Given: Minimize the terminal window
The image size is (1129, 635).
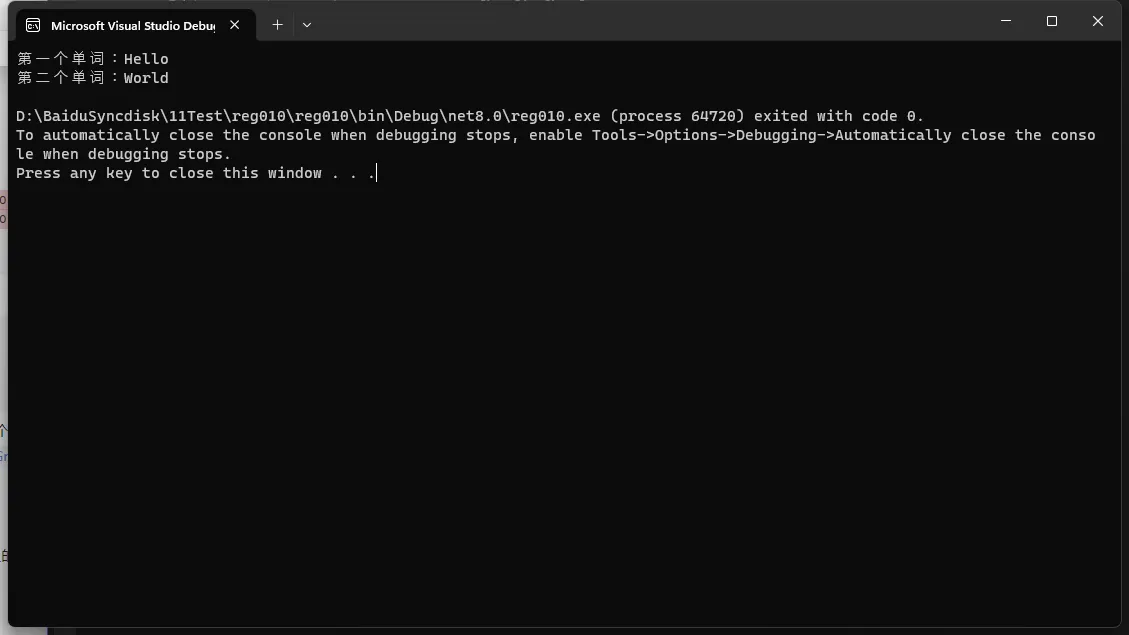Looking at the screenshot, I should point(1006,21).
